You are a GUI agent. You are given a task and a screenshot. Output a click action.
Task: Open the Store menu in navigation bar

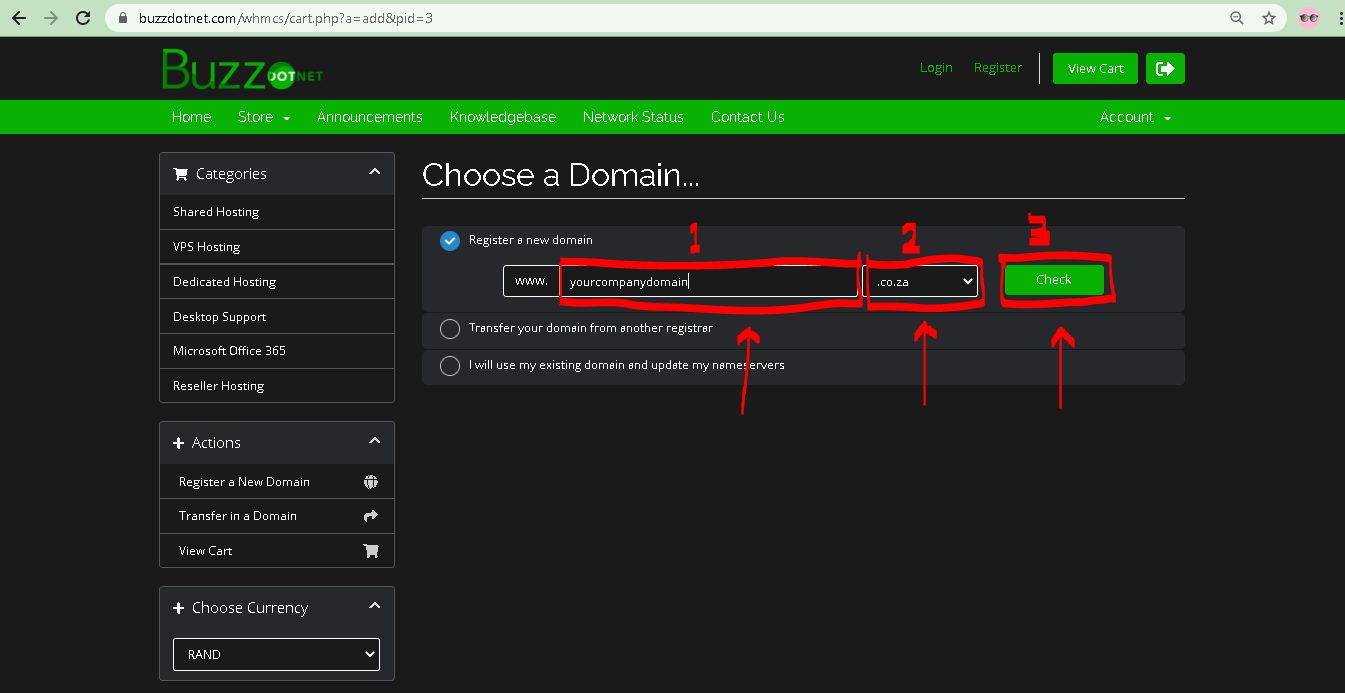[x=263, y=117]
